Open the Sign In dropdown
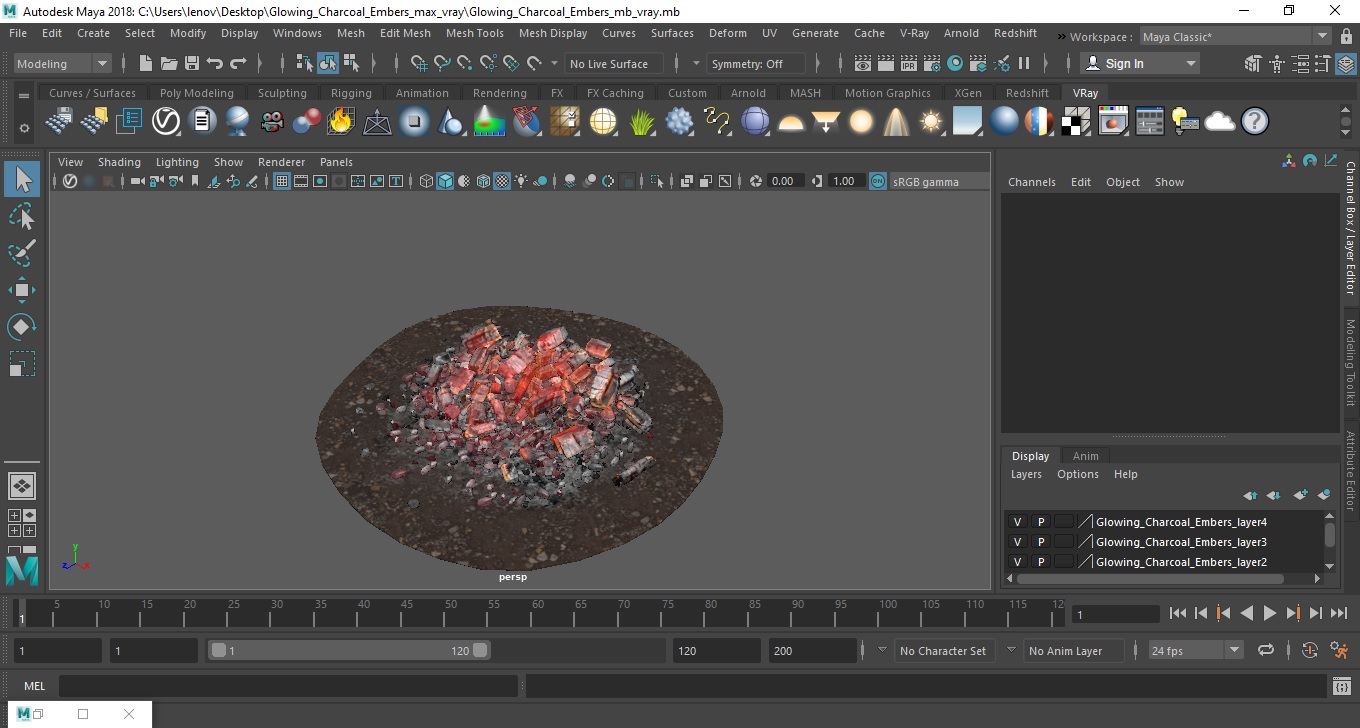The height and width of the screenshot is (728, 1360). click(1140, 63)
